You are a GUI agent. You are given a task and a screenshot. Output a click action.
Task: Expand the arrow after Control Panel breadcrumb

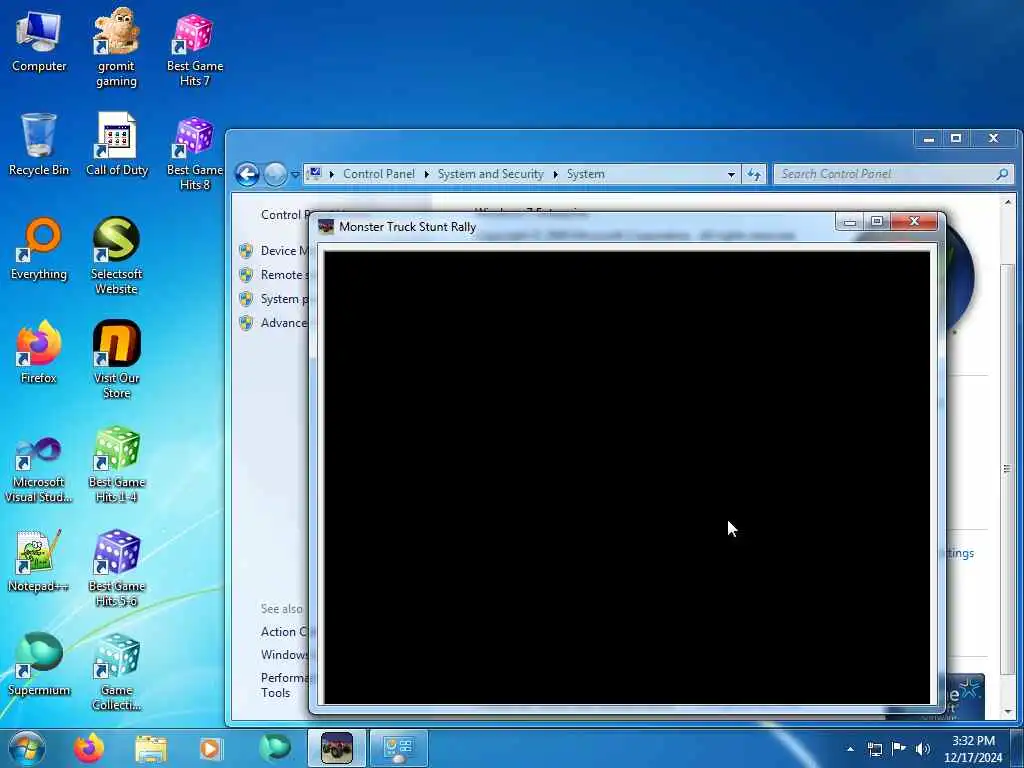[x=426, y=174]
